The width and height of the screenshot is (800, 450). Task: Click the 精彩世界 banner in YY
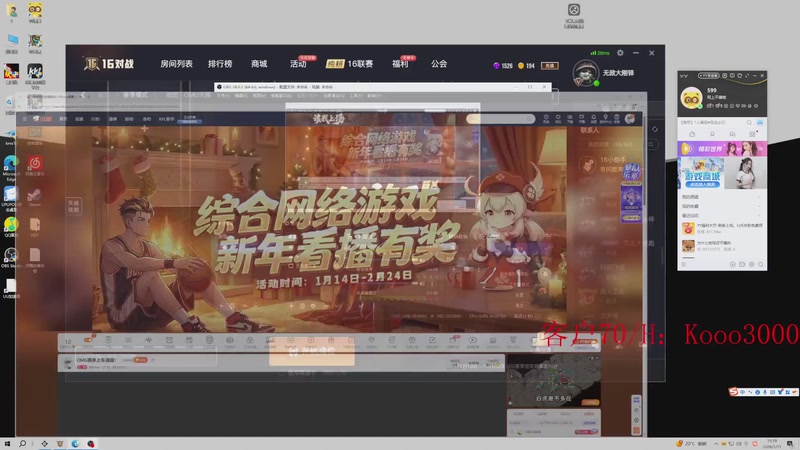(x=721, y=148)
